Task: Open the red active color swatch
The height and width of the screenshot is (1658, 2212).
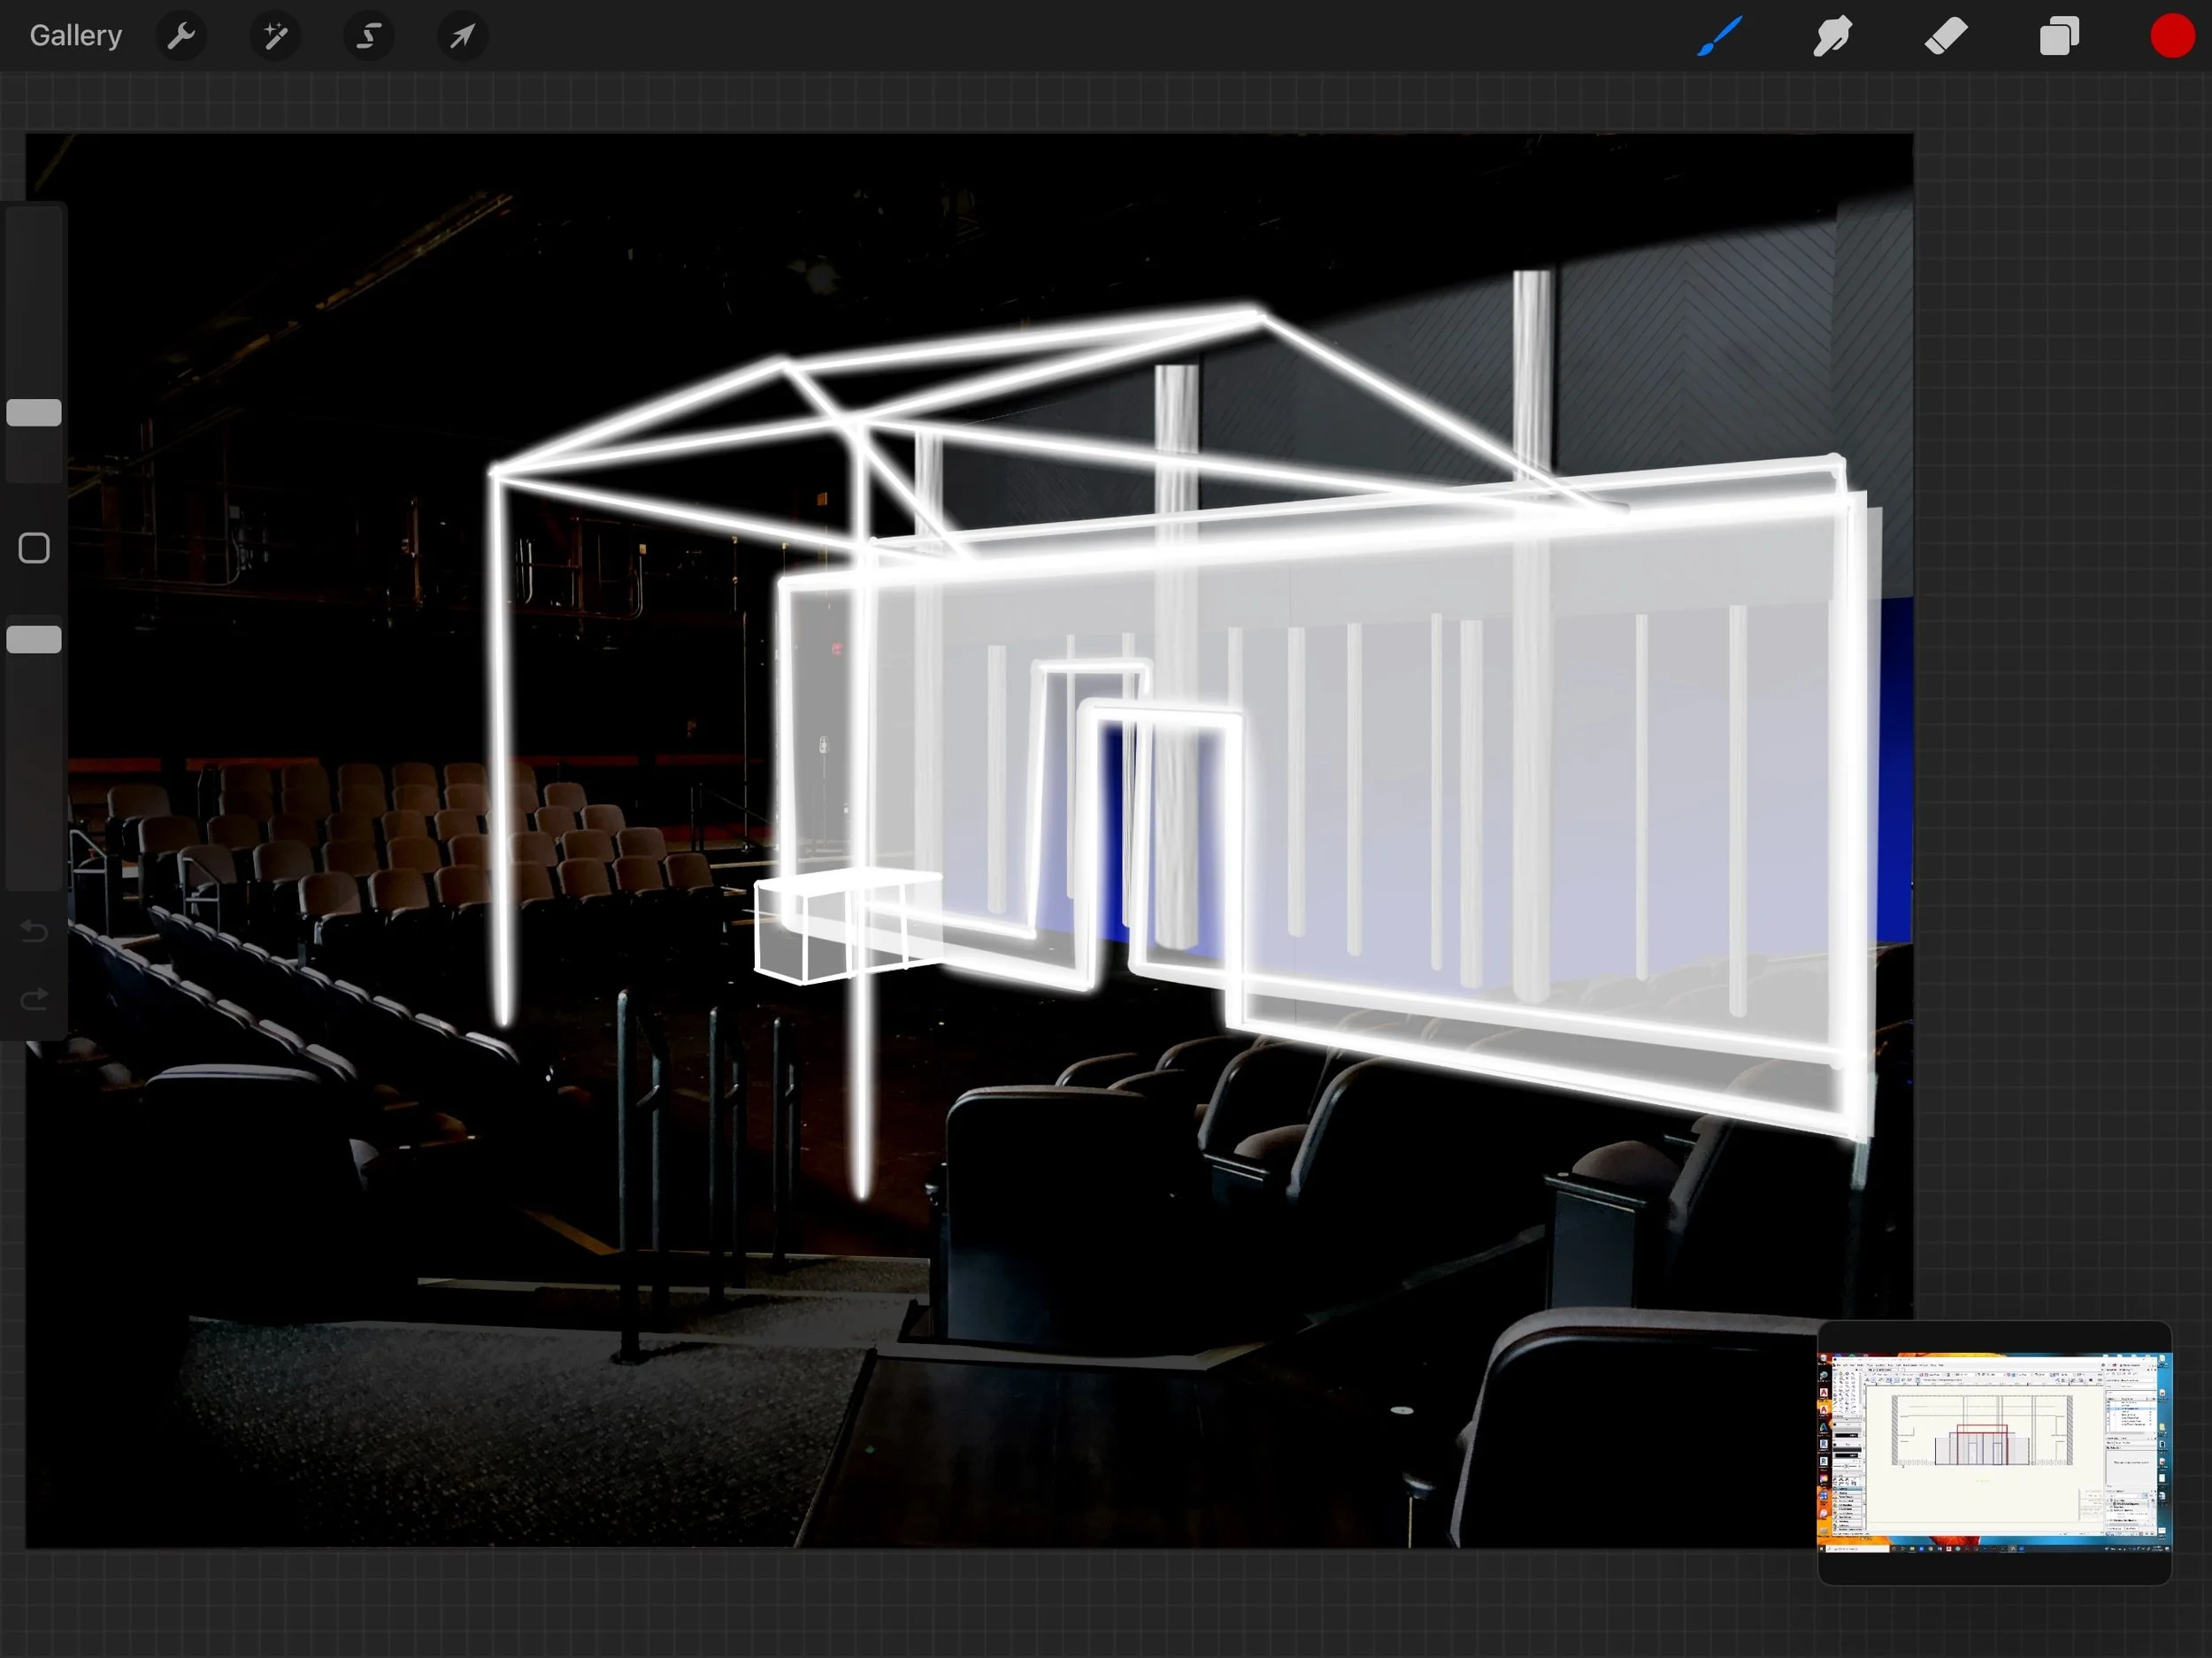Action: [x=2172, y=37]
